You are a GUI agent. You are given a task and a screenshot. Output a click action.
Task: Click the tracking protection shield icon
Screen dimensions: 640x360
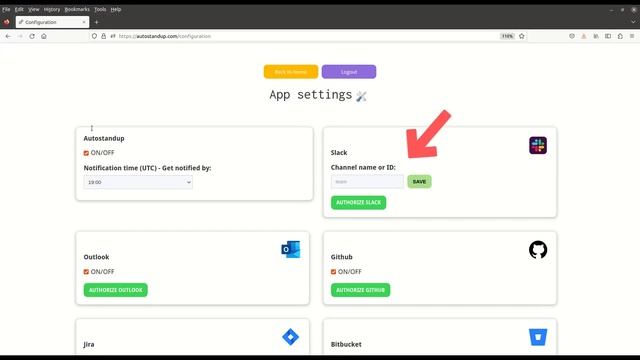click(x=94, y=36)
